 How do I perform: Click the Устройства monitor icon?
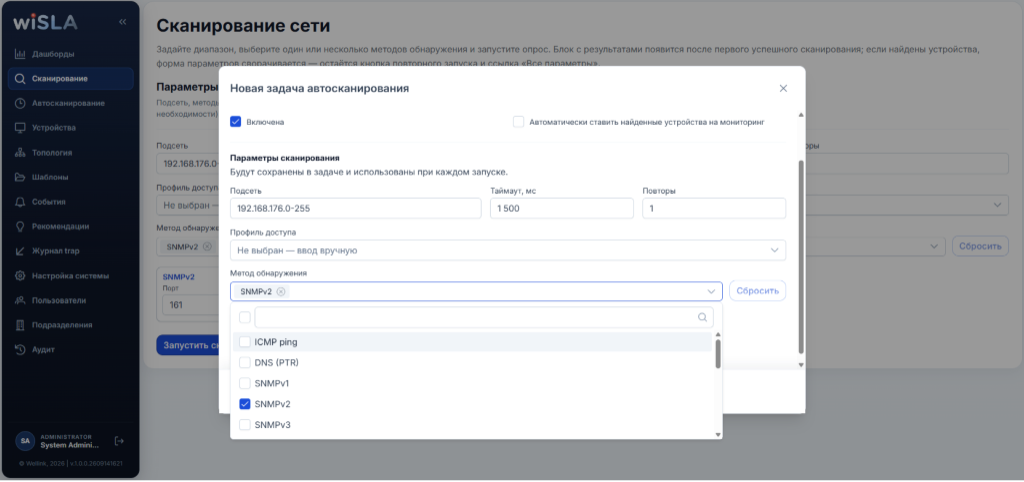pyautogui.click(x=20, y=128)
